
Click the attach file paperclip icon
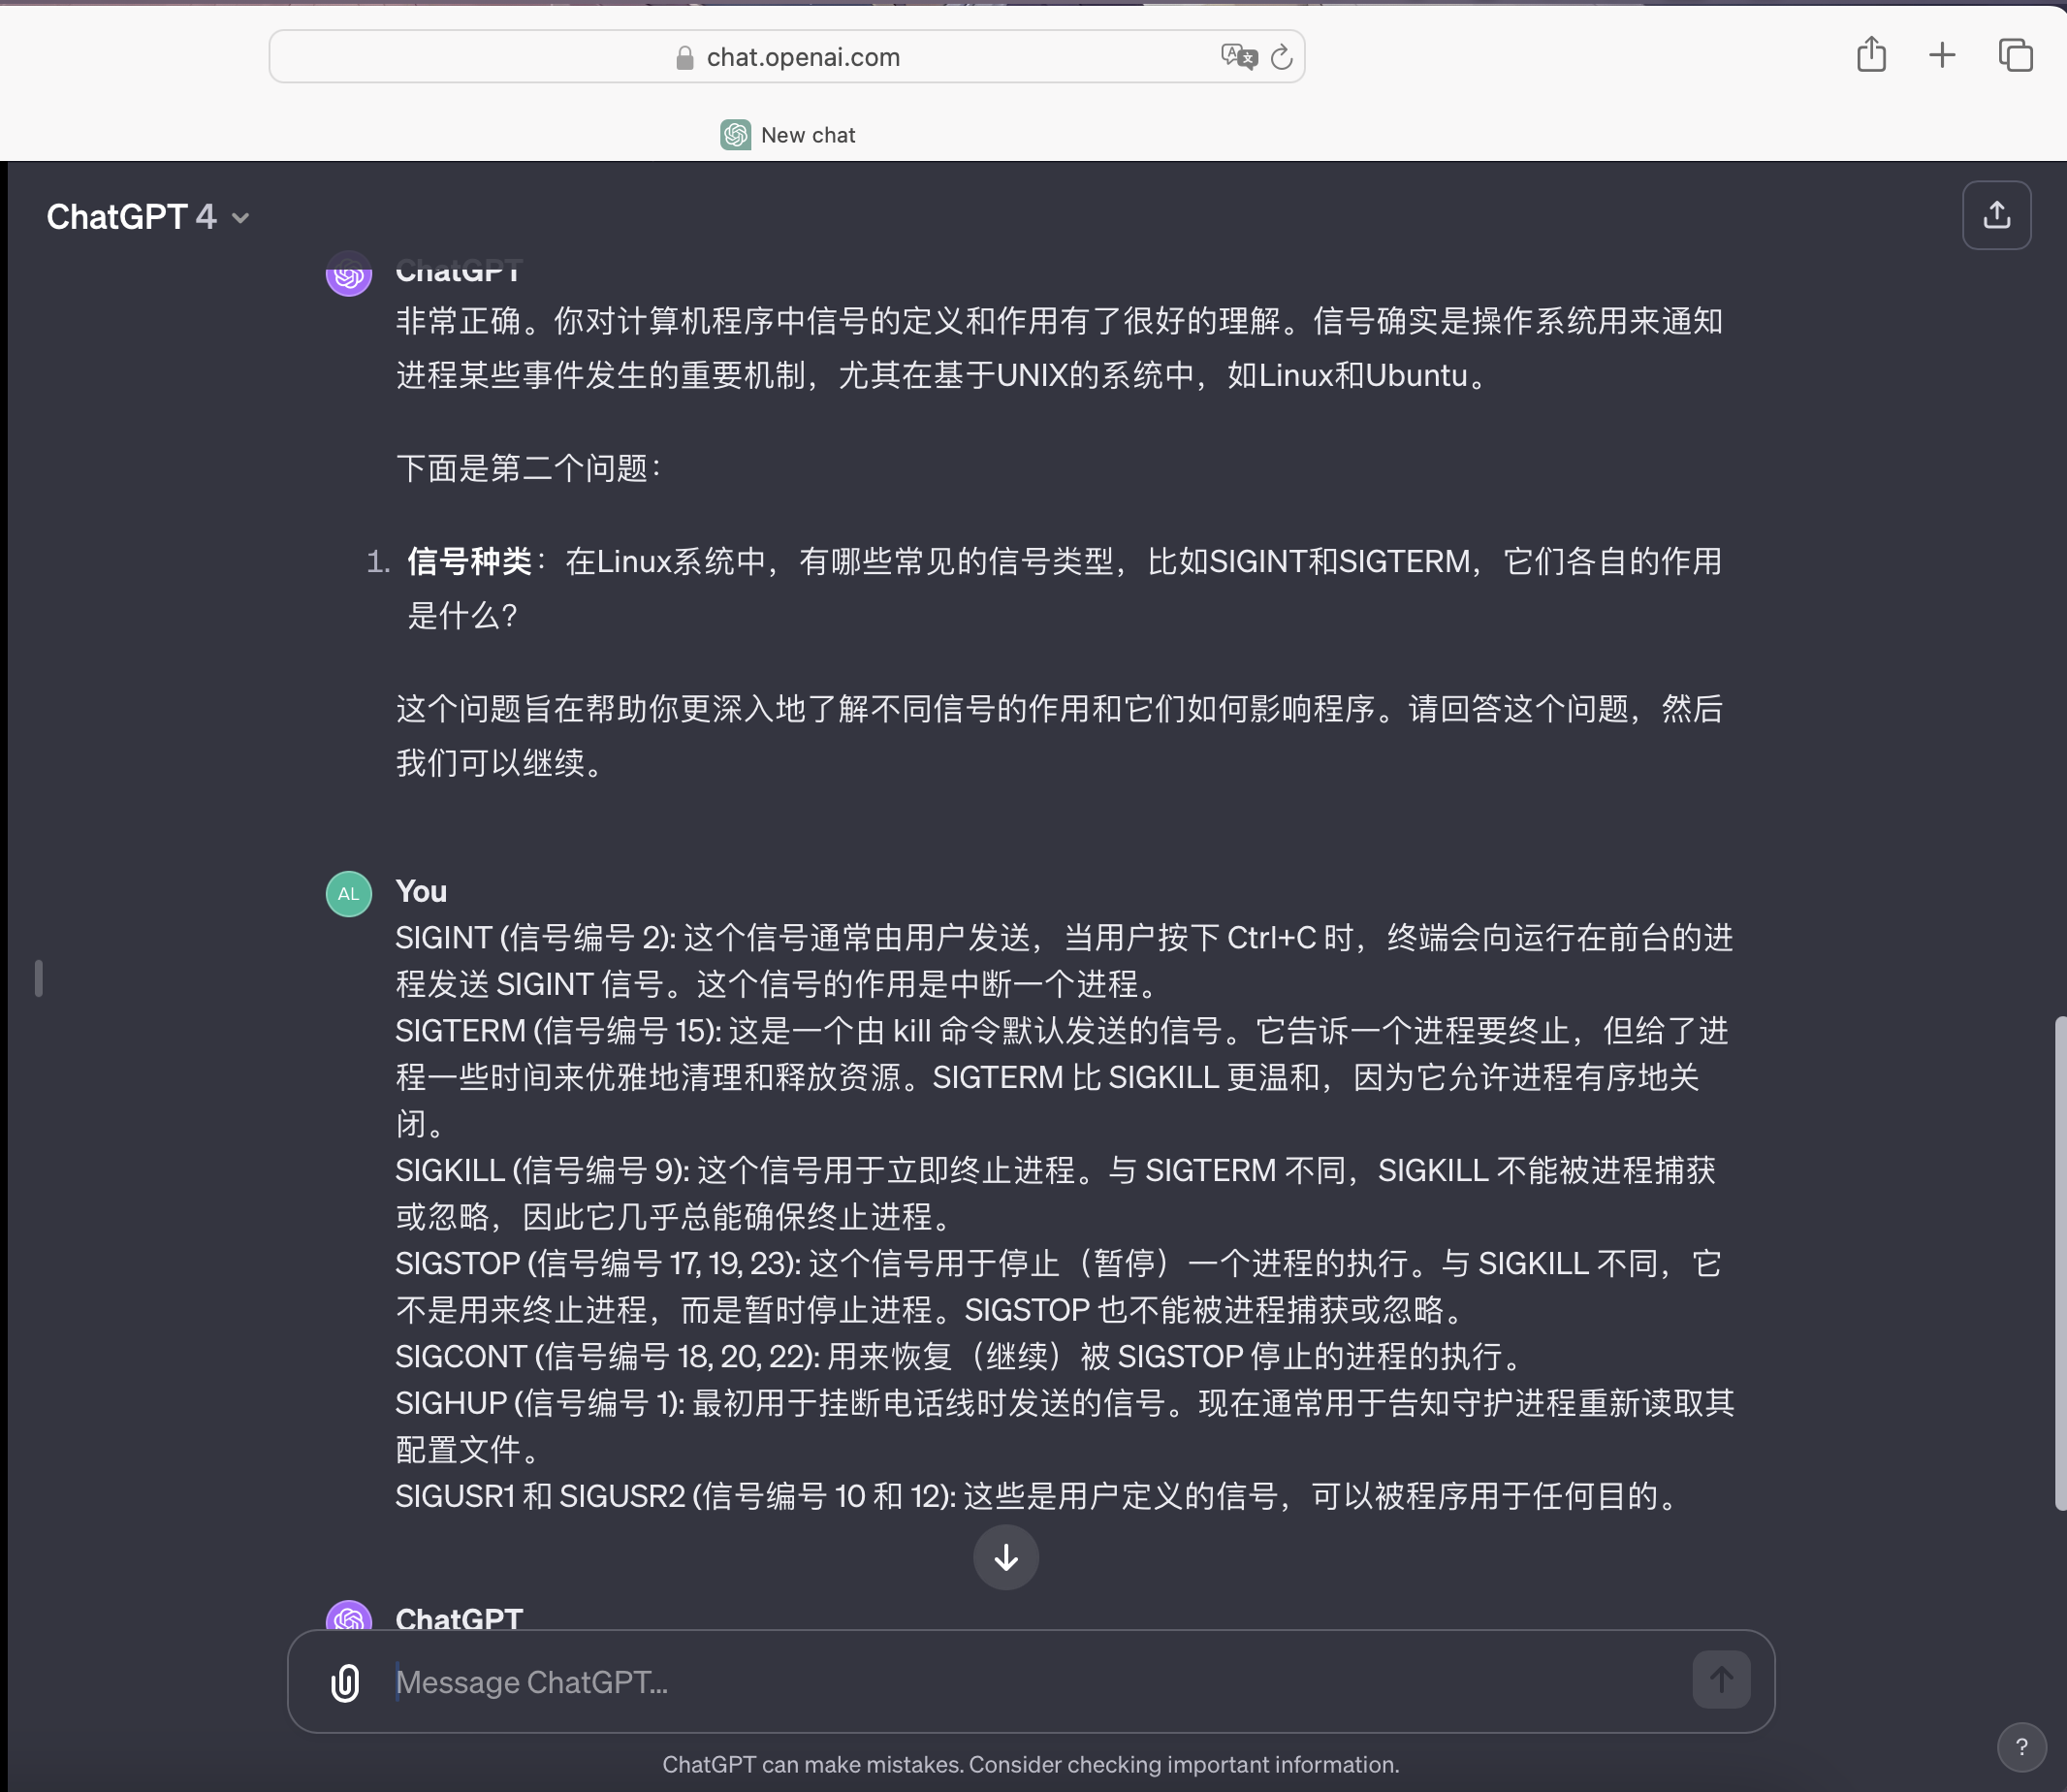pyautogui.click(x=345, y=1682)
